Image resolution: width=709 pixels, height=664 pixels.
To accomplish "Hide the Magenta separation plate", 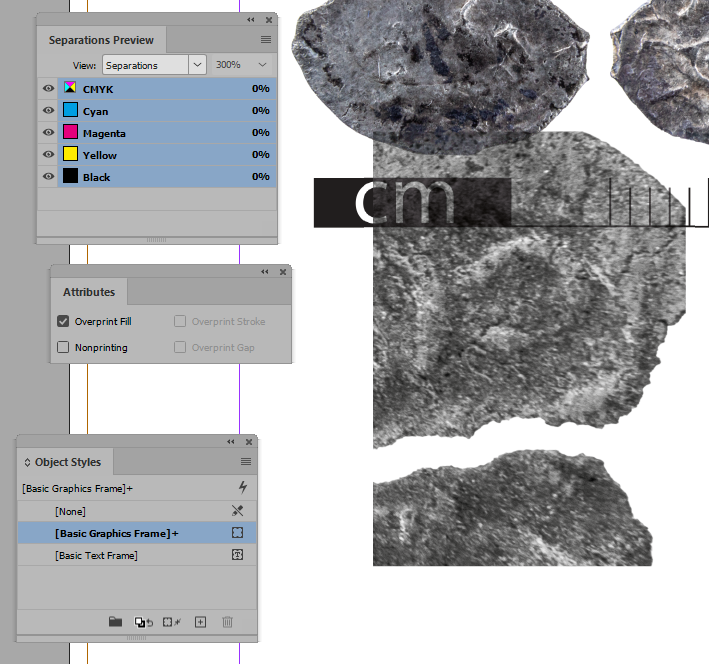I will point(48,132).
